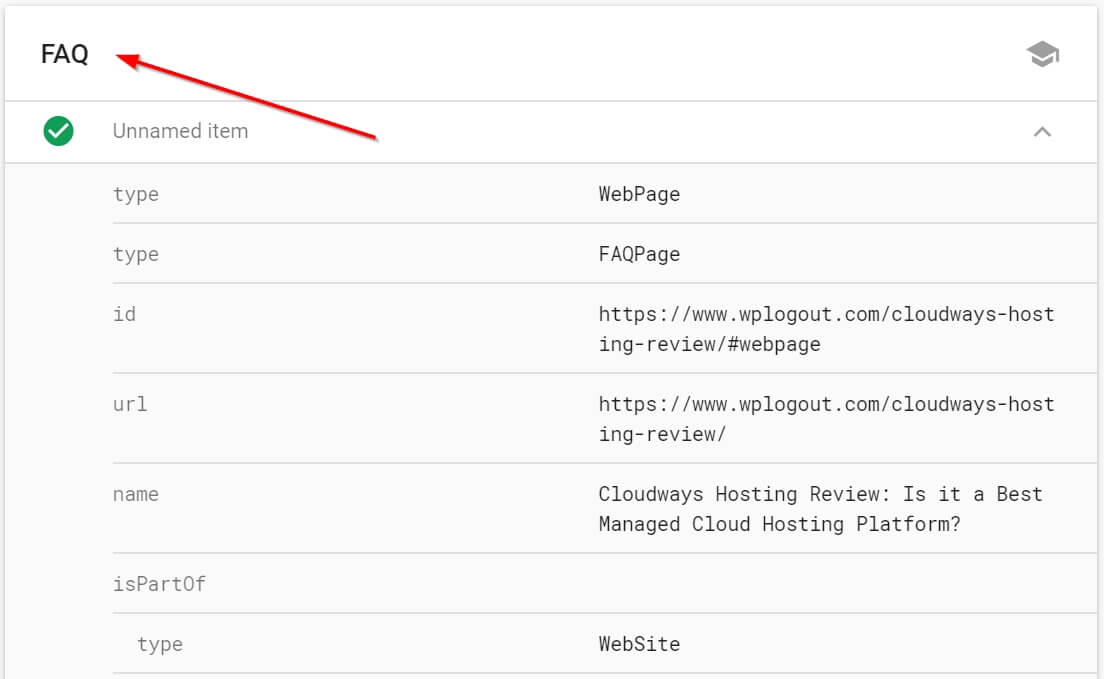Click the green valid checkmark icon
The height and width of the screenshot is (679, 1104).
click(57, 131)
